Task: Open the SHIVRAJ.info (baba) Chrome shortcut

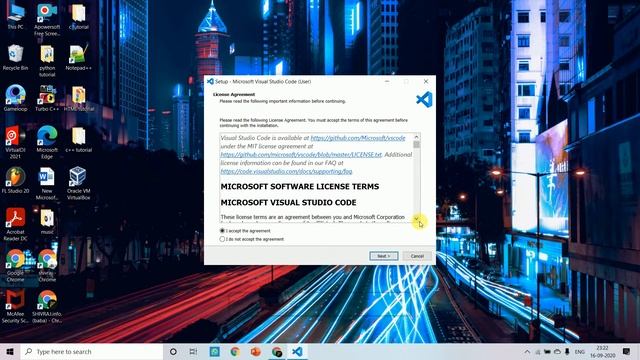Action: click(x=47, y=307)
